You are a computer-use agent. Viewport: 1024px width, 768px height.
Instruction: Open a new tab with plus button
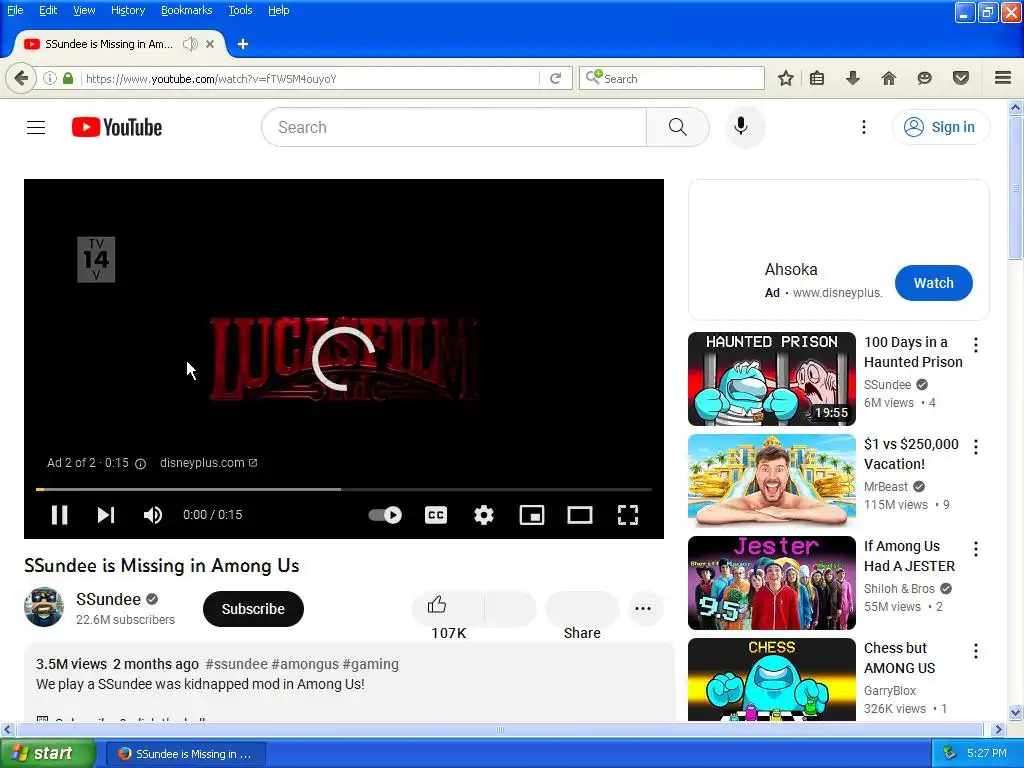tap(243, 44)
